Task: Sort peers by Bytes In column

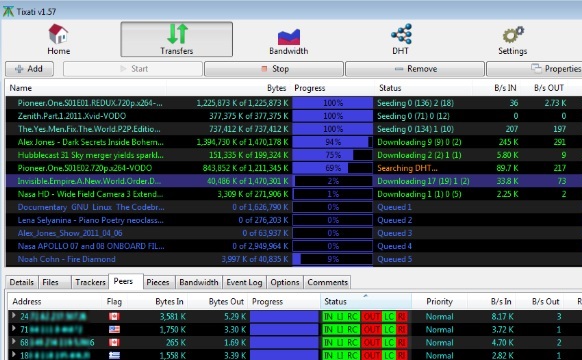Action: coord(157,301)
